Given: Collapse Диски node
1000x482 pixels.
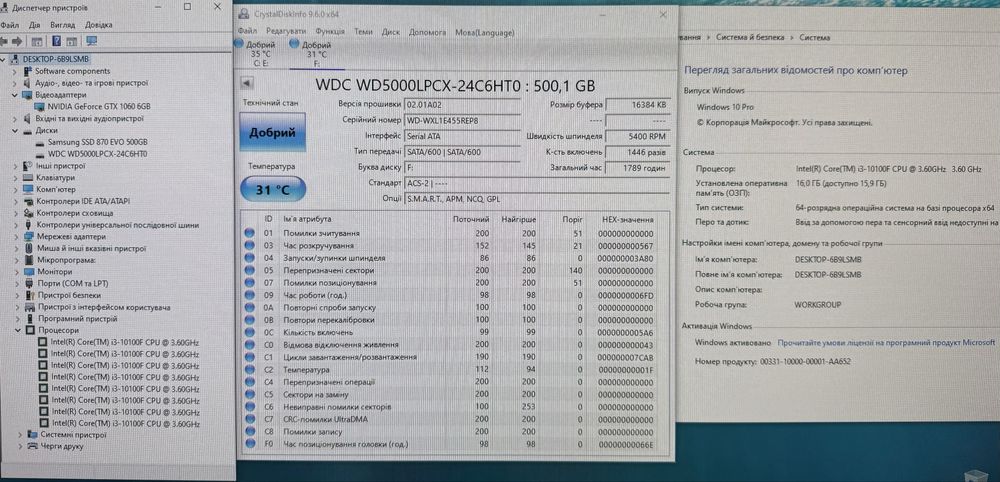Looking at the screenshot, I should coord(15,130).
